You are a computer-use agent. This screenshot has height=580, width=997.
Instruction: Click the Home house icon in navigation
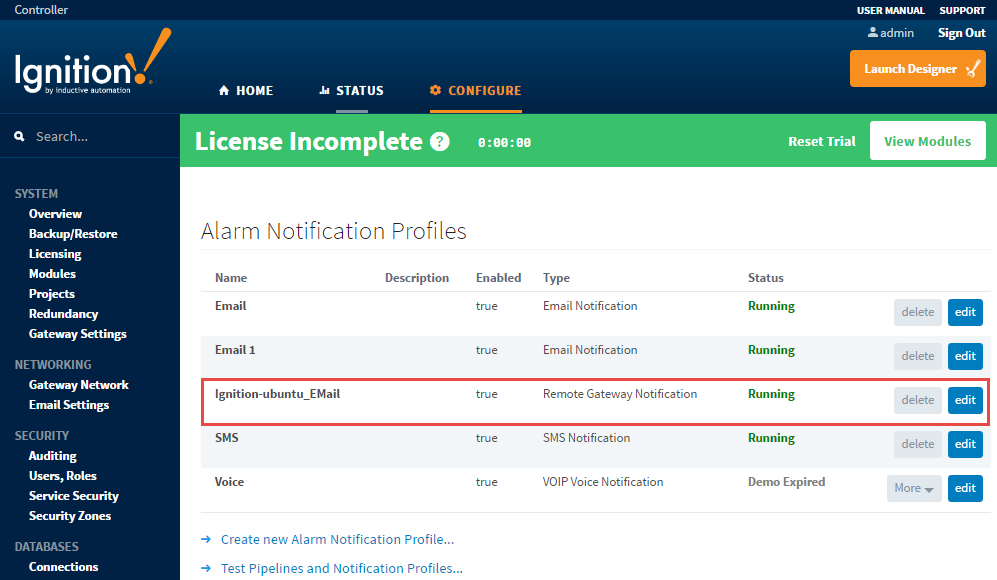click(x=223, y=90)
